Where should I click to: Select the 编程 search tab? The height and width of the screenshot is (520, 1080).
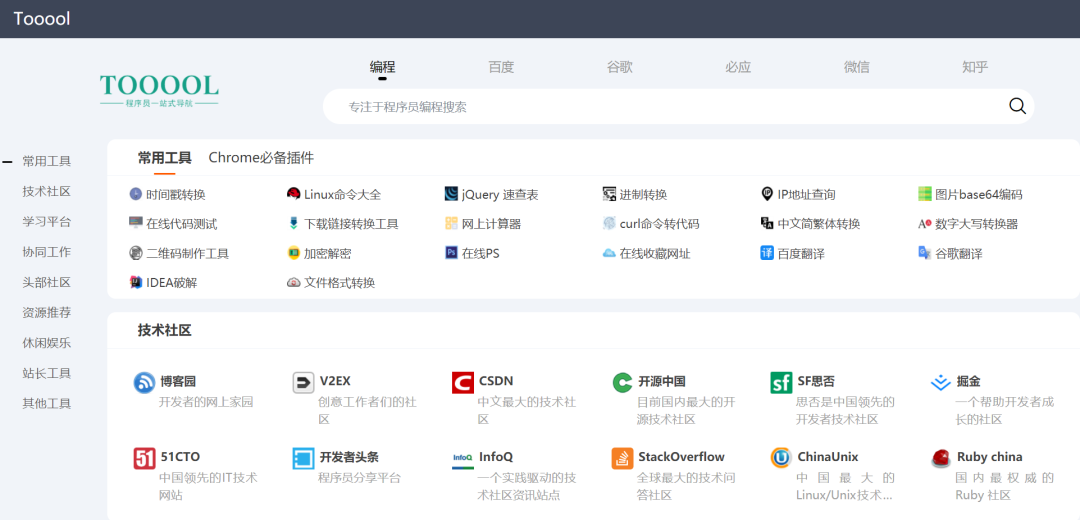click(382, 67)
